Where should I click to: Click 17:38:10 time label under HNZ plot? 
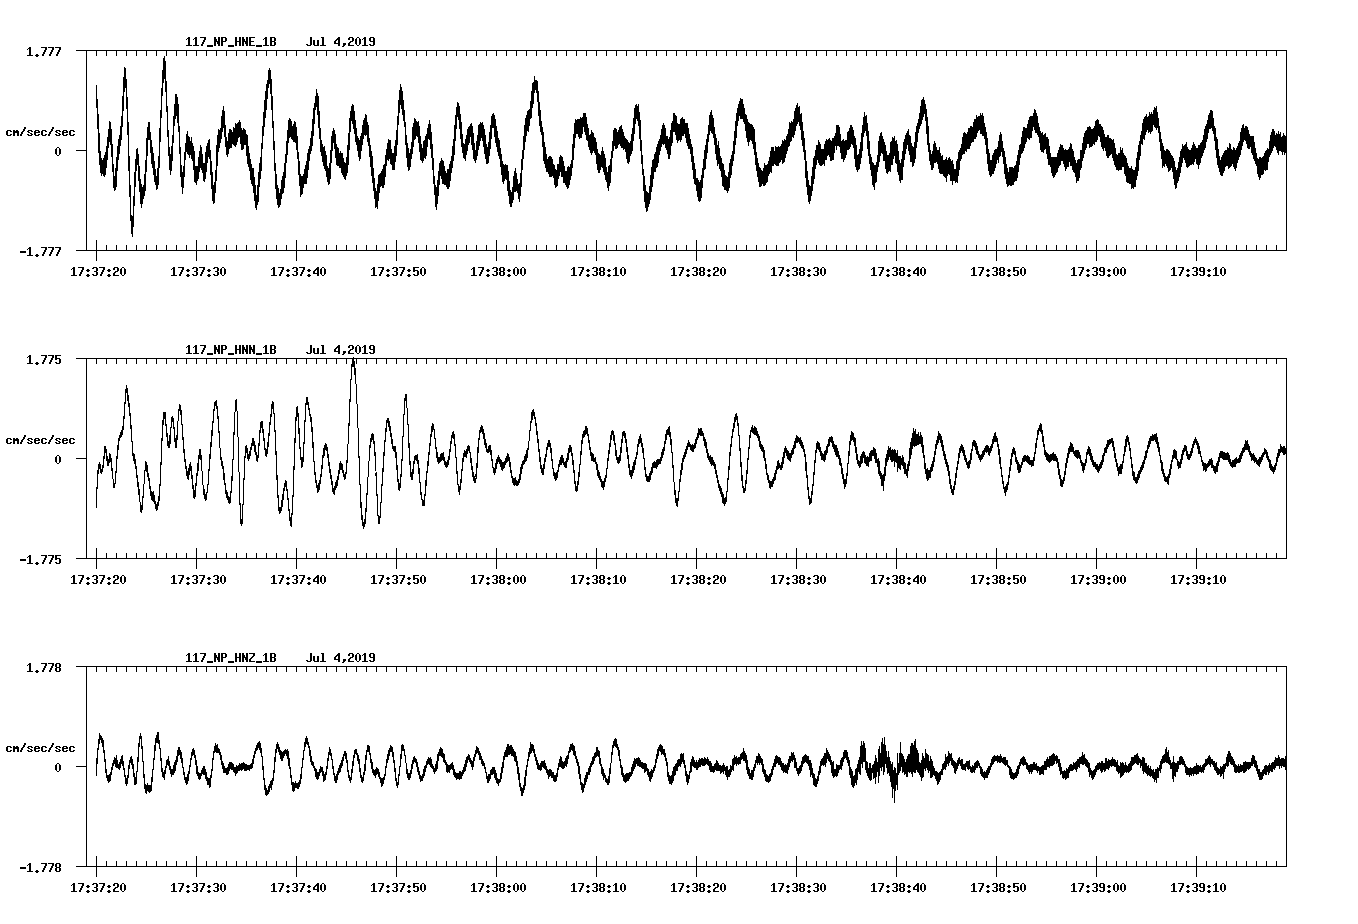coord(598,887)
